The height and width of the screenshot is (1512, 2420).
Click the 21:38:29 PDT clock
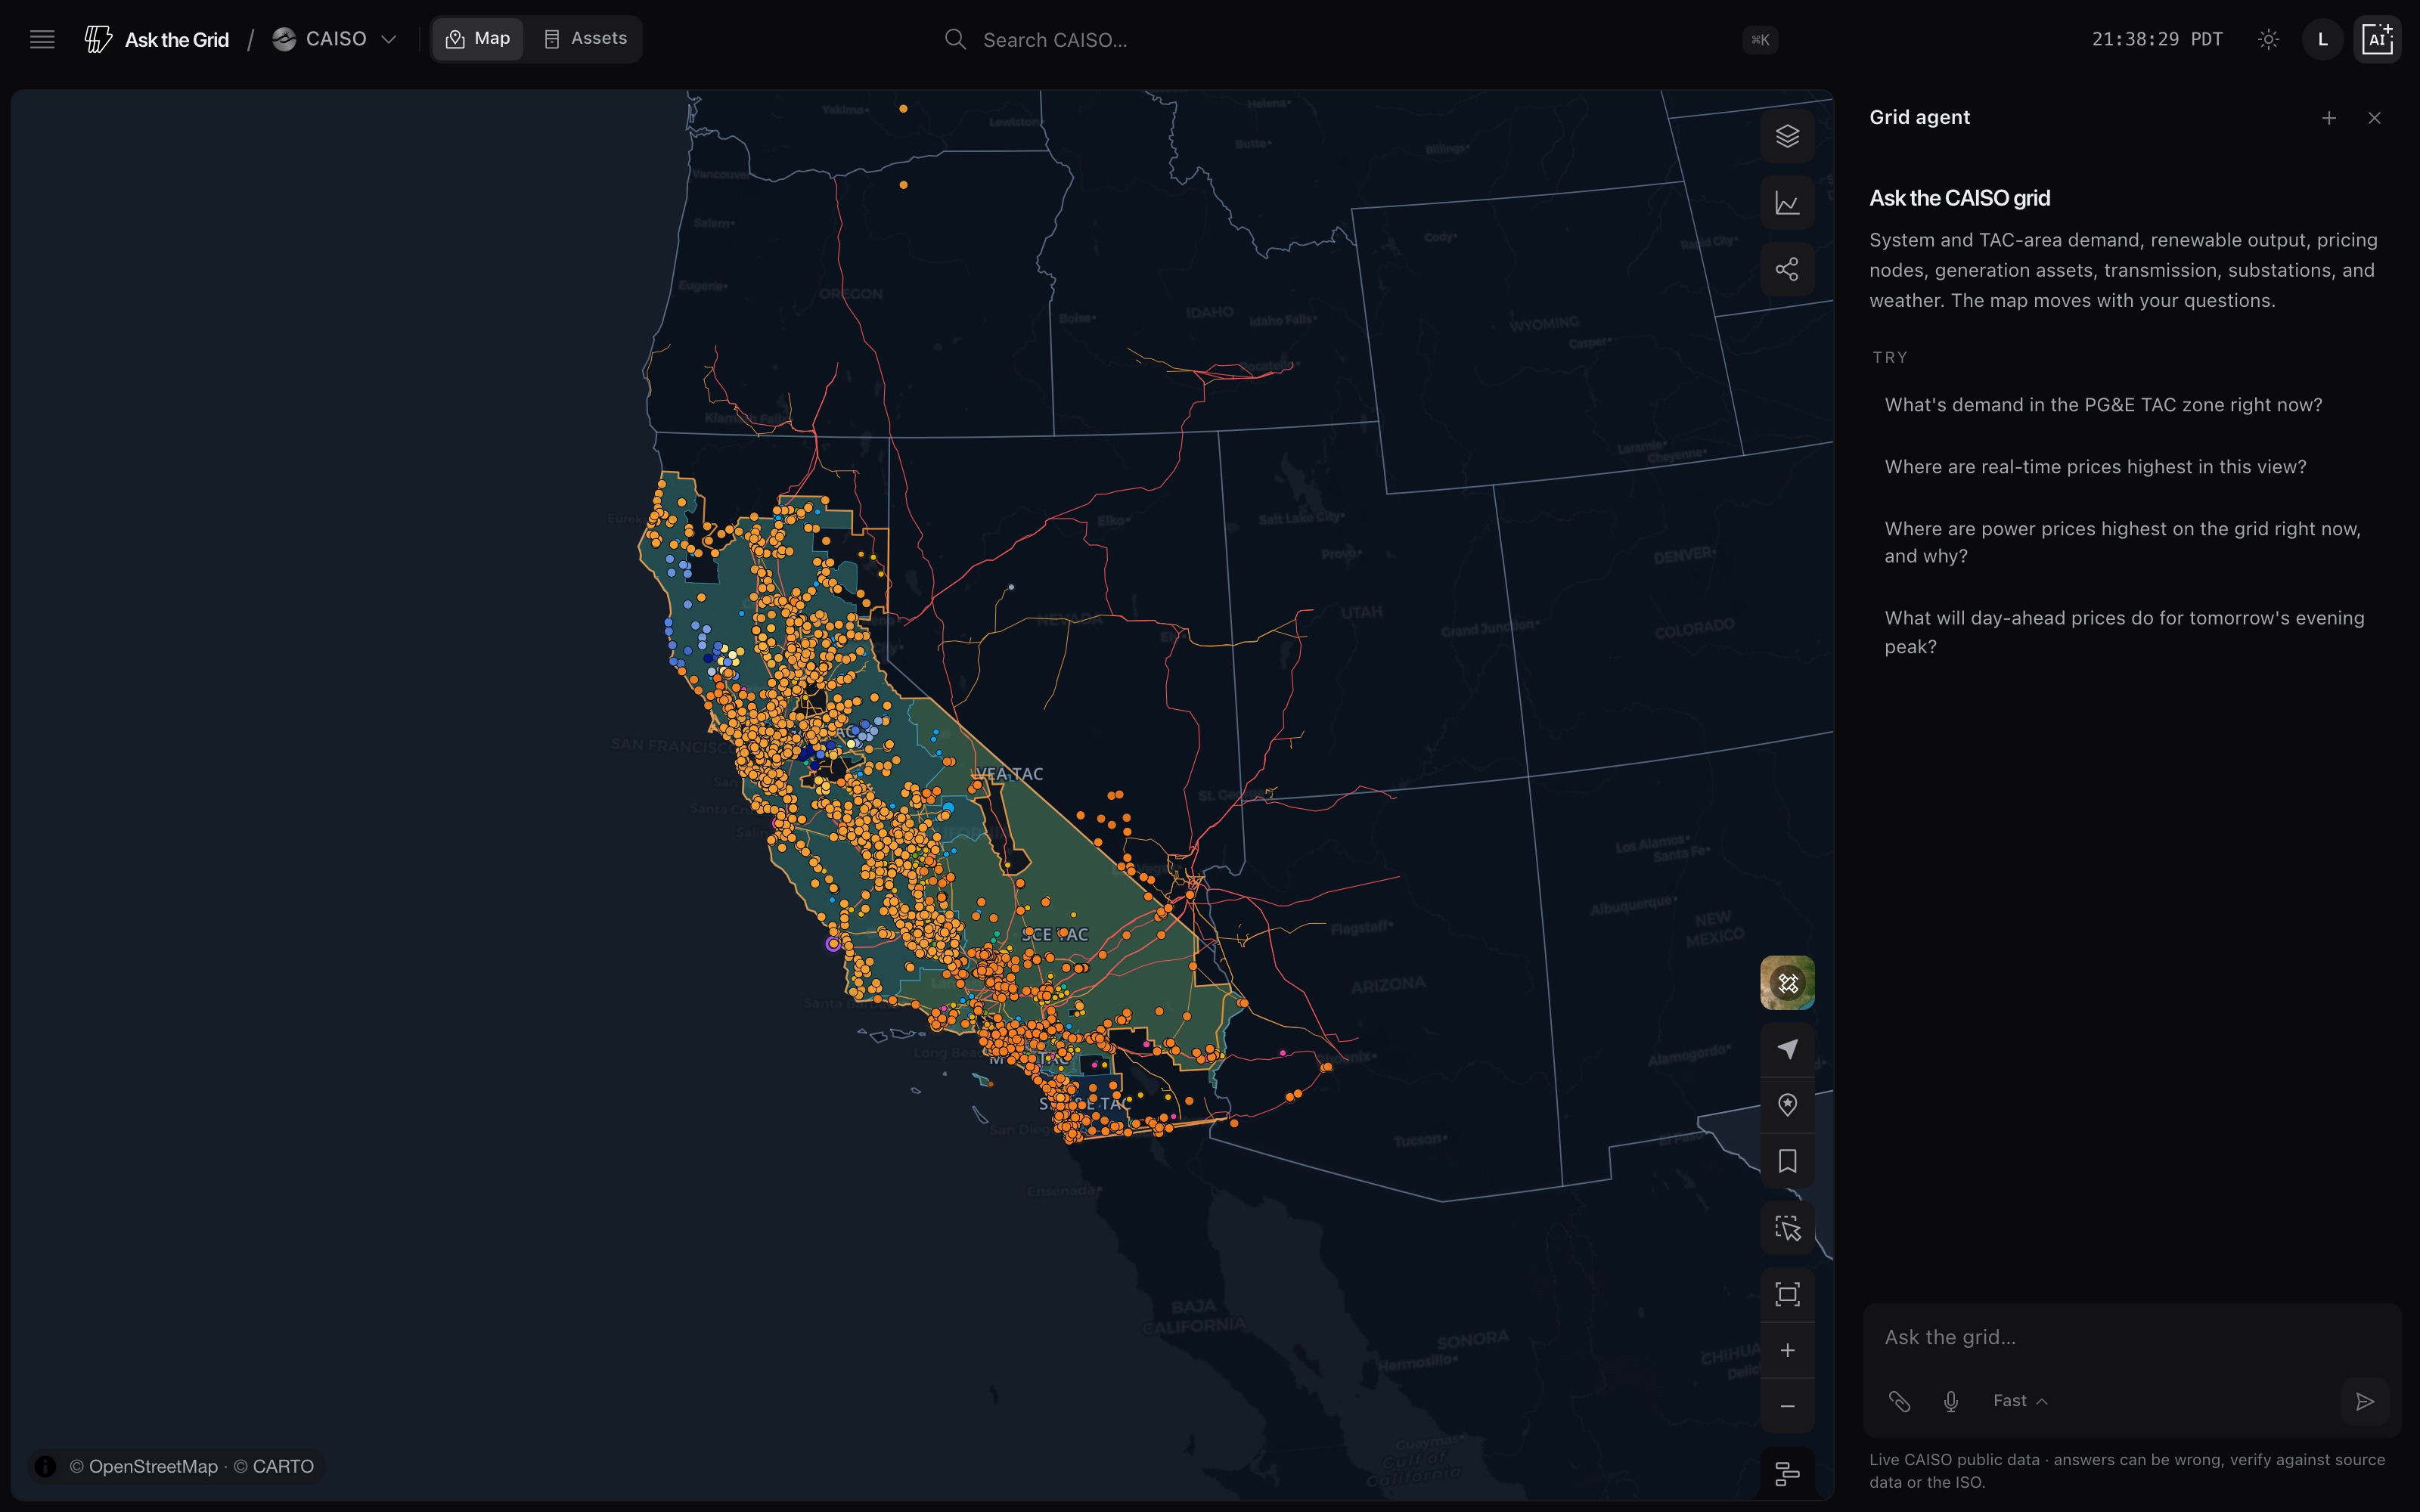click(2157, 39)
